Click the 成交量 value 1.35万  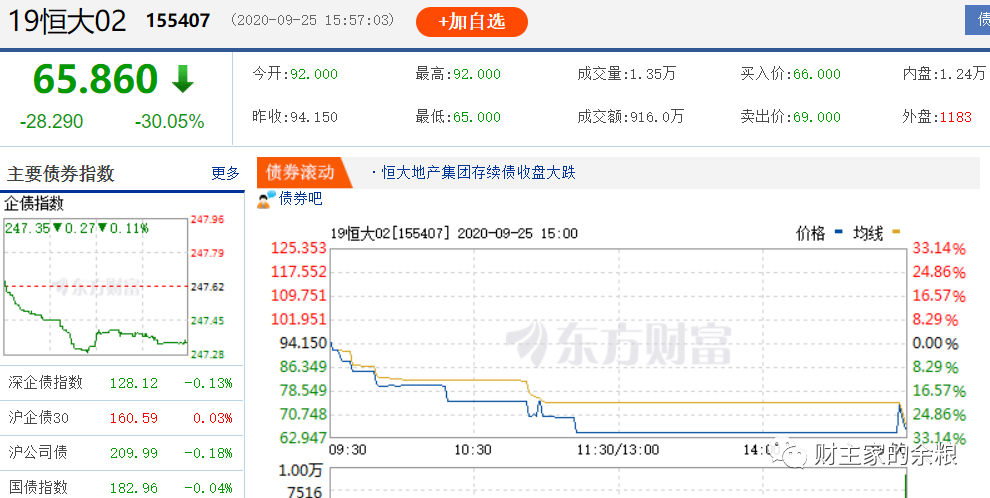pyautogui.click(x=653, y=74)
